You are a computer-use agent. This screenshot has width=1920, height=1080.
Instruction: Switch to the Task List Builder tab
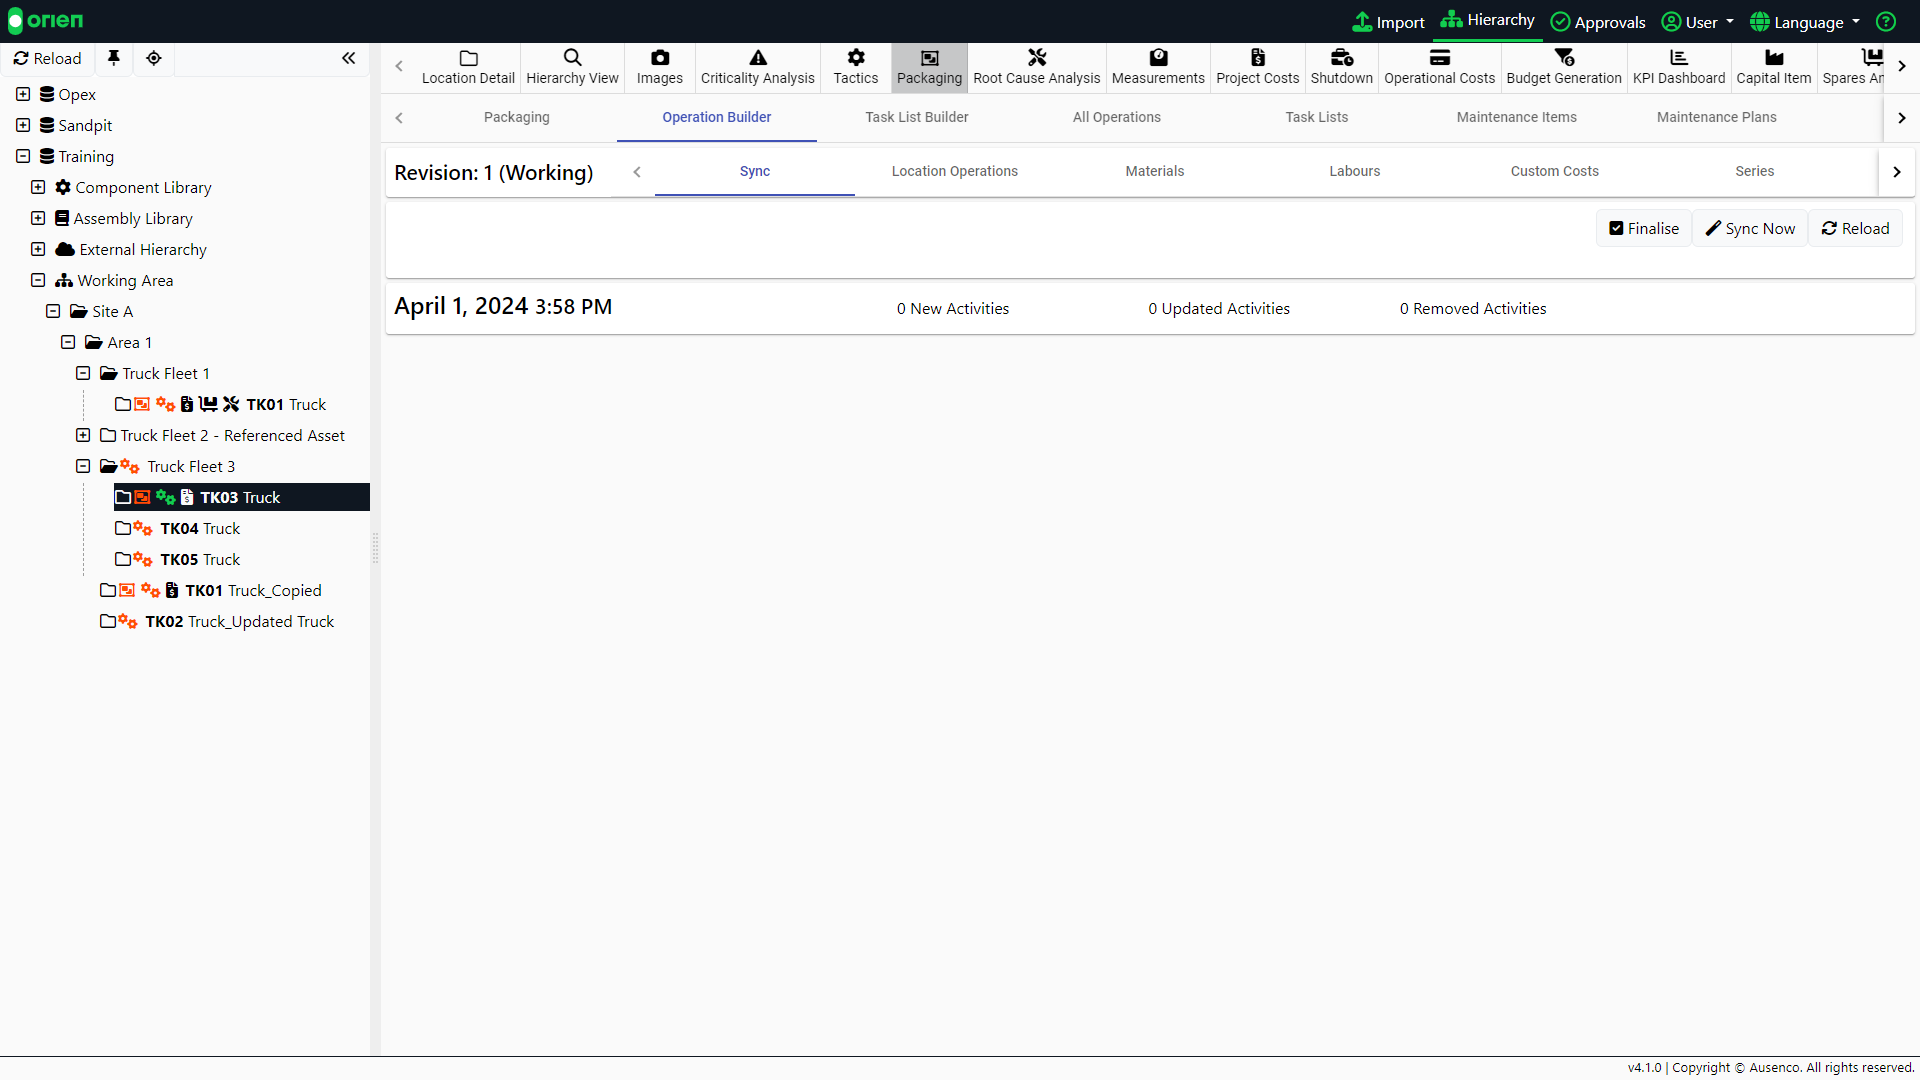click(x=916, y=117)
